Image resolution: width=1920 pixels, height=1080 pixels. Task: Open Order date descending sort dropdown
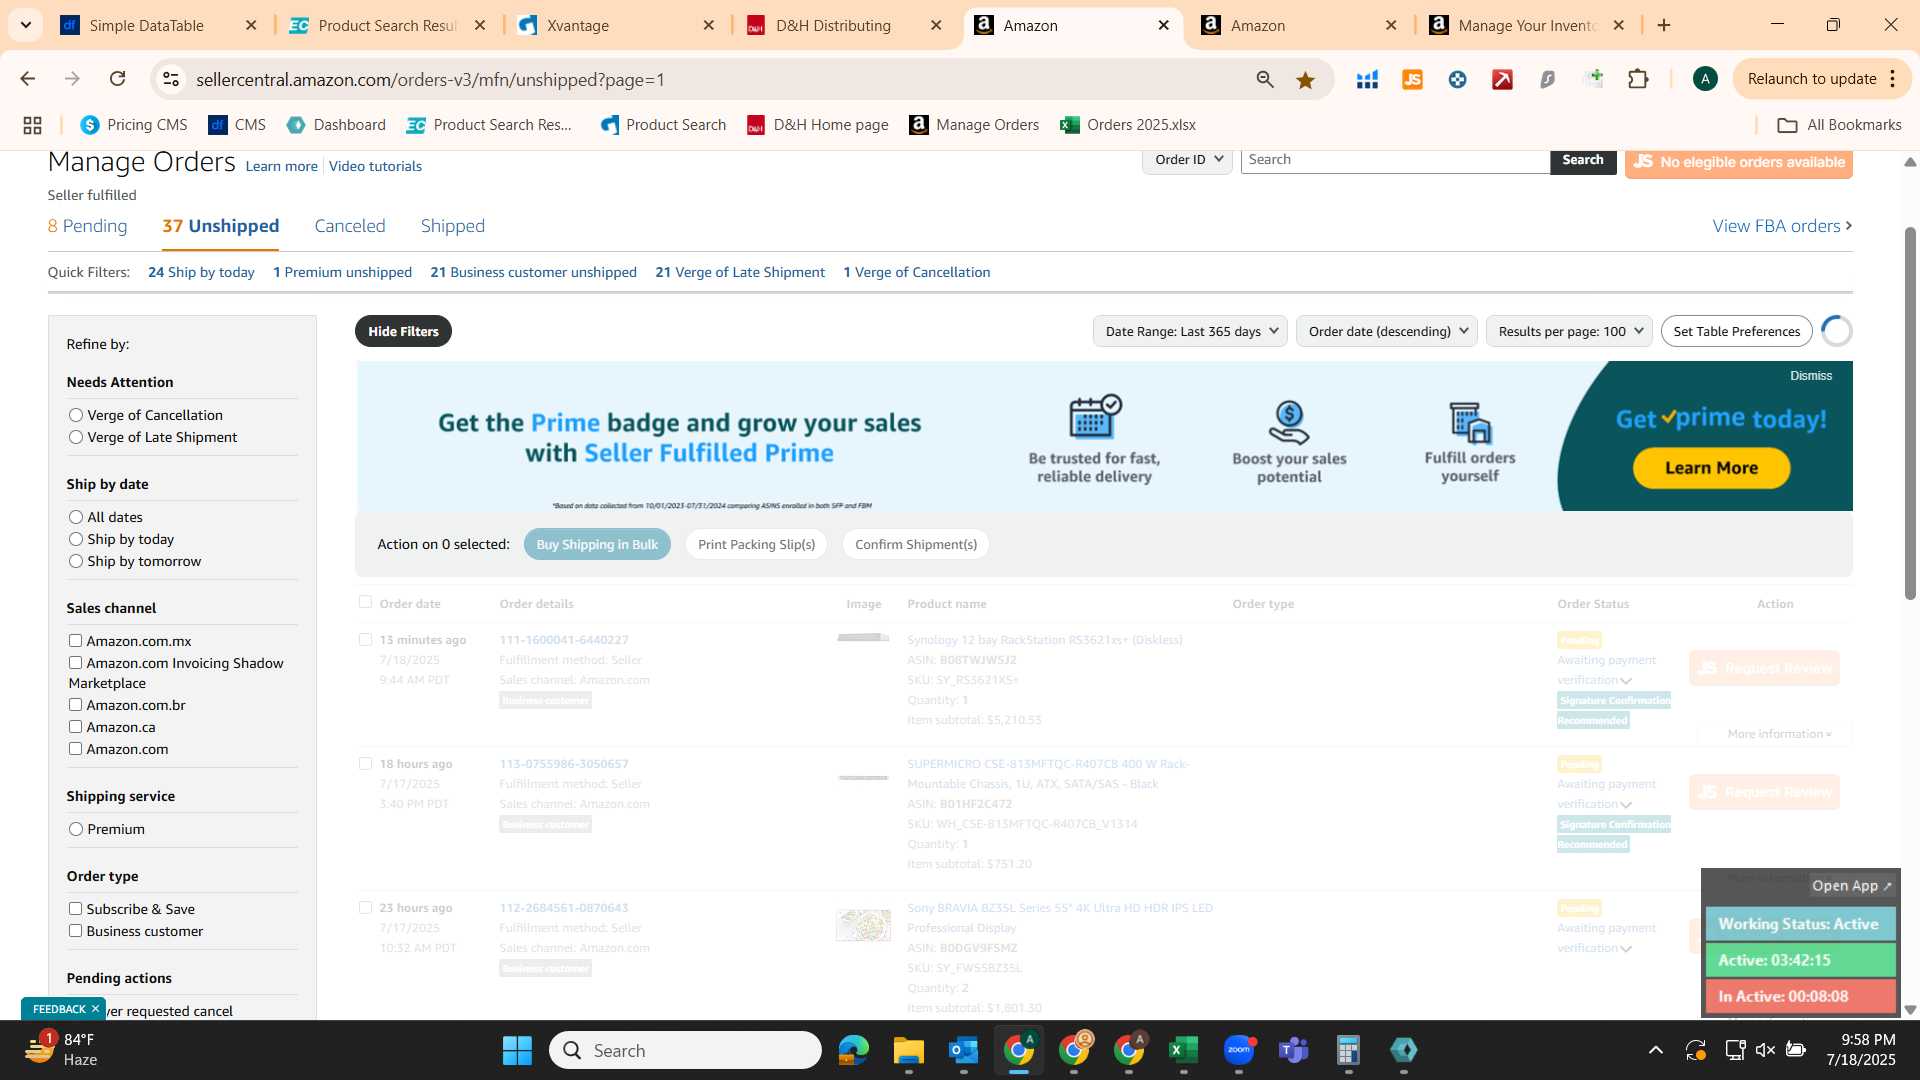pos(1387,331)
